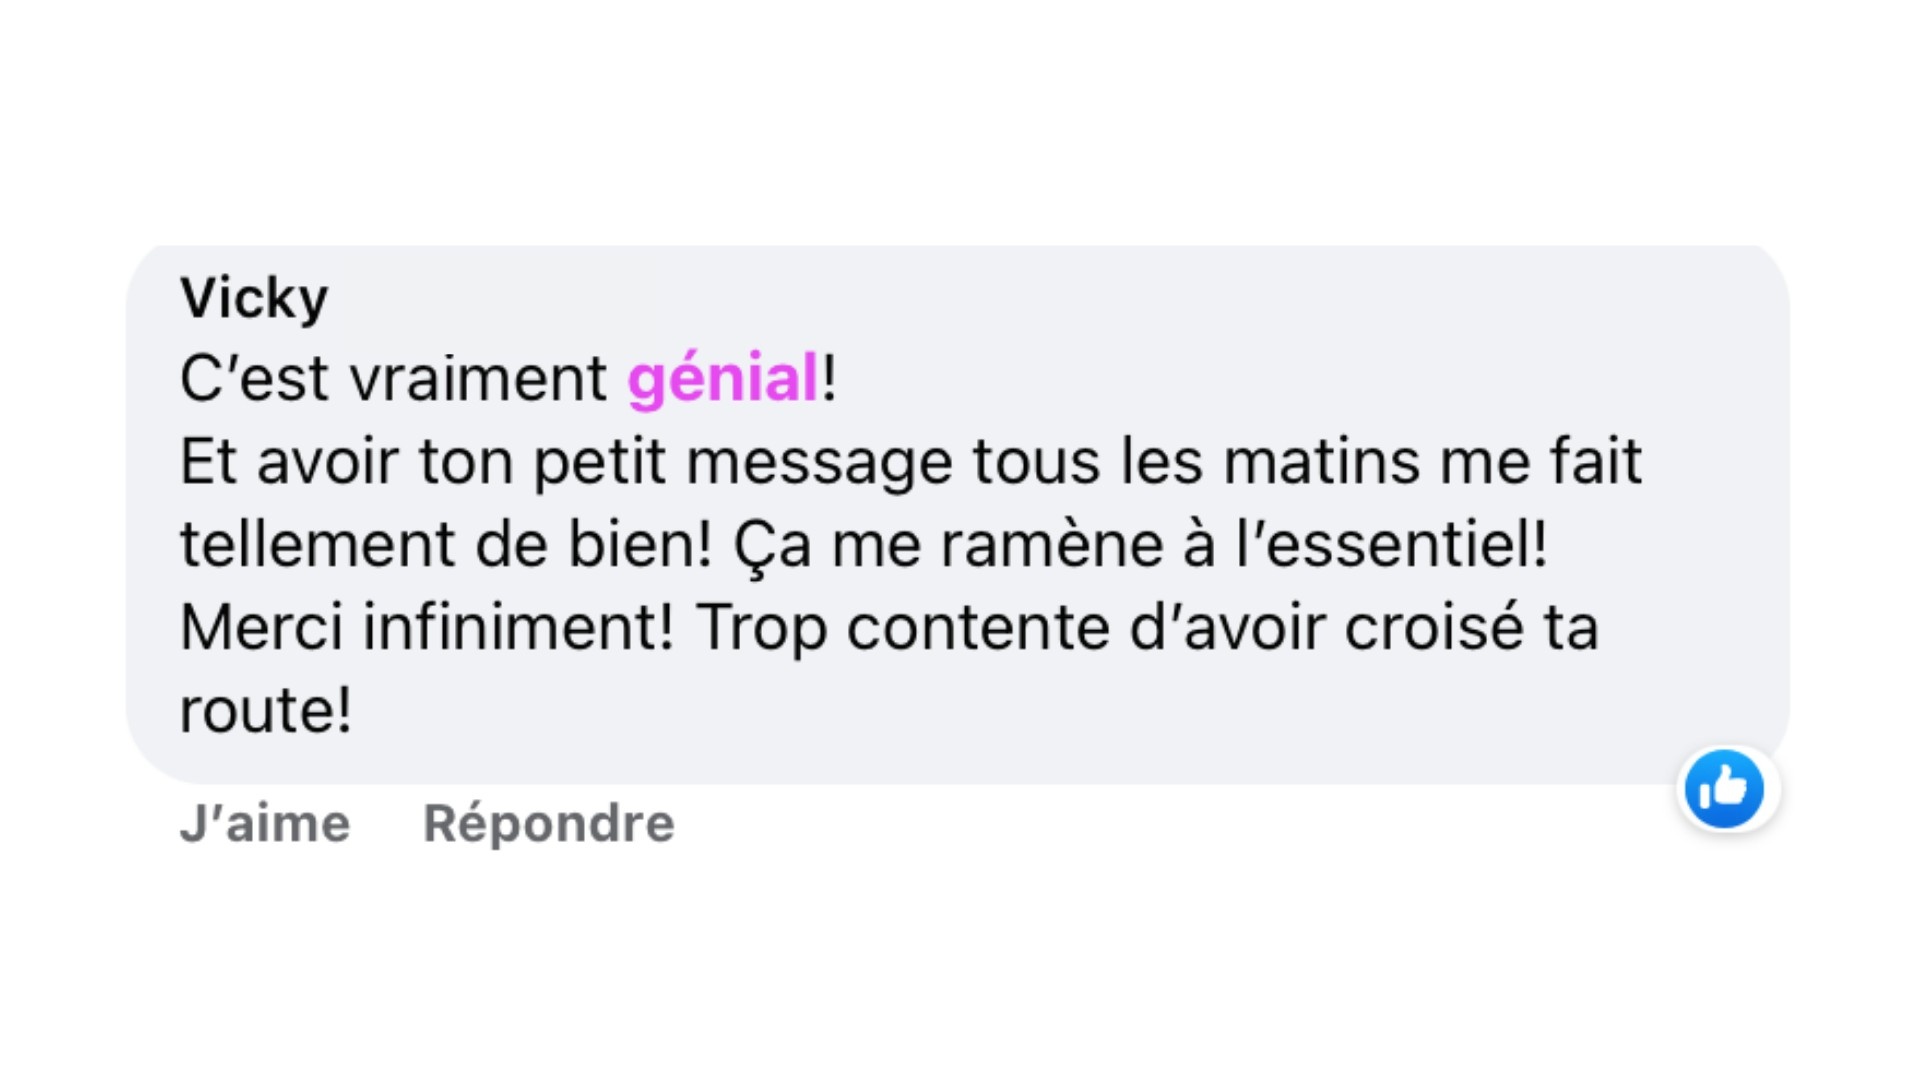
Task: Click the Répondre link
Action: [x=548, y=824]
